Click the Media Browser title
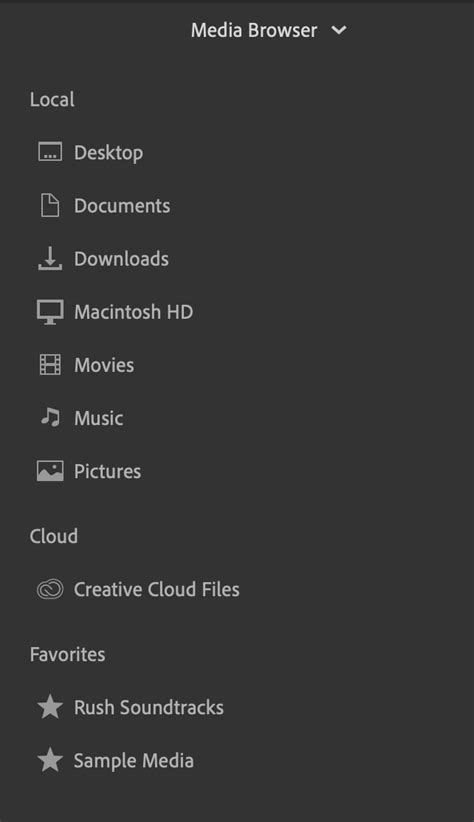 [254, 30]
